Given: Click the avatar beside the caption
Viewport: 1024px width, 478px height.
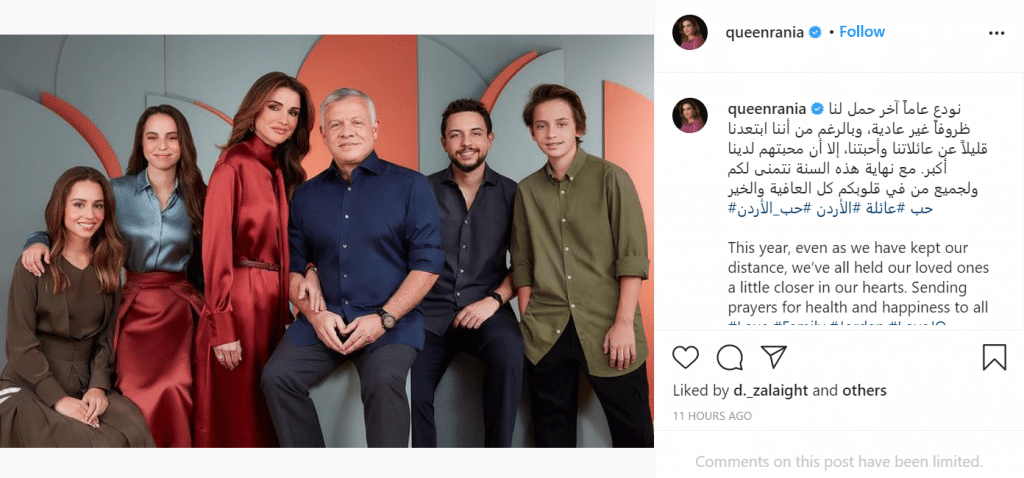Looking at the screenshot, I should [x=690, y=115].
